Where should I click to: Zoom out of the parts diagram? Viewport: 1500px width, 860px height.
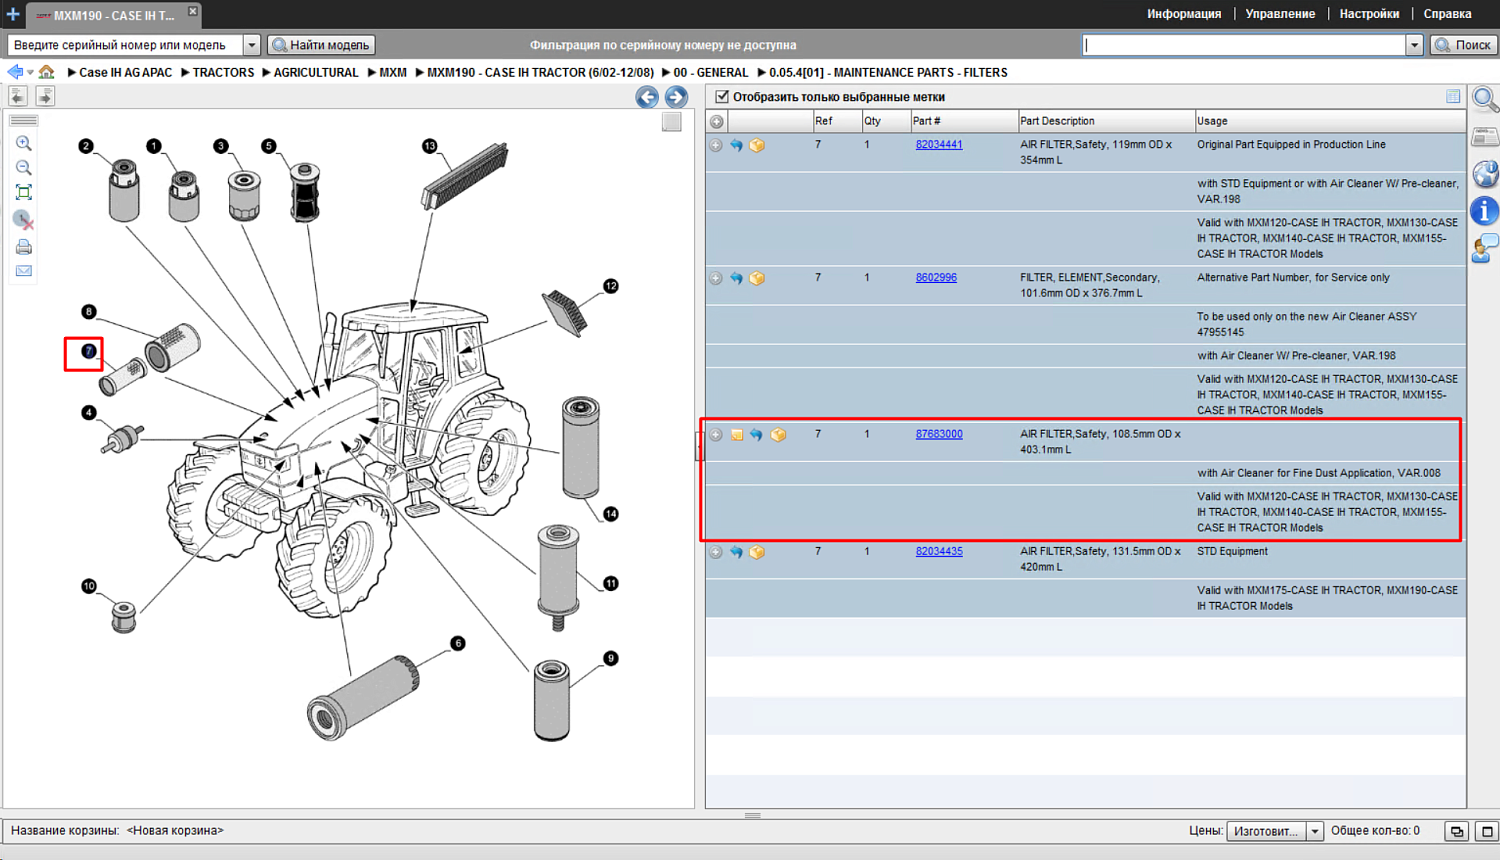click(x=24, y=167)
